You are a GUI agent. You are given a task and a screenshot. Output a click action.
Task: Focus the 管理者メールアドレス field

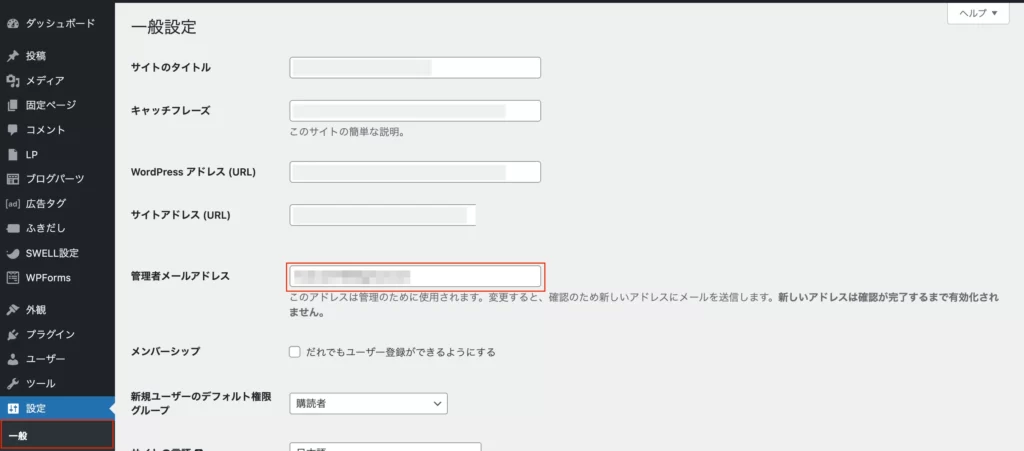tap(415, 277)
